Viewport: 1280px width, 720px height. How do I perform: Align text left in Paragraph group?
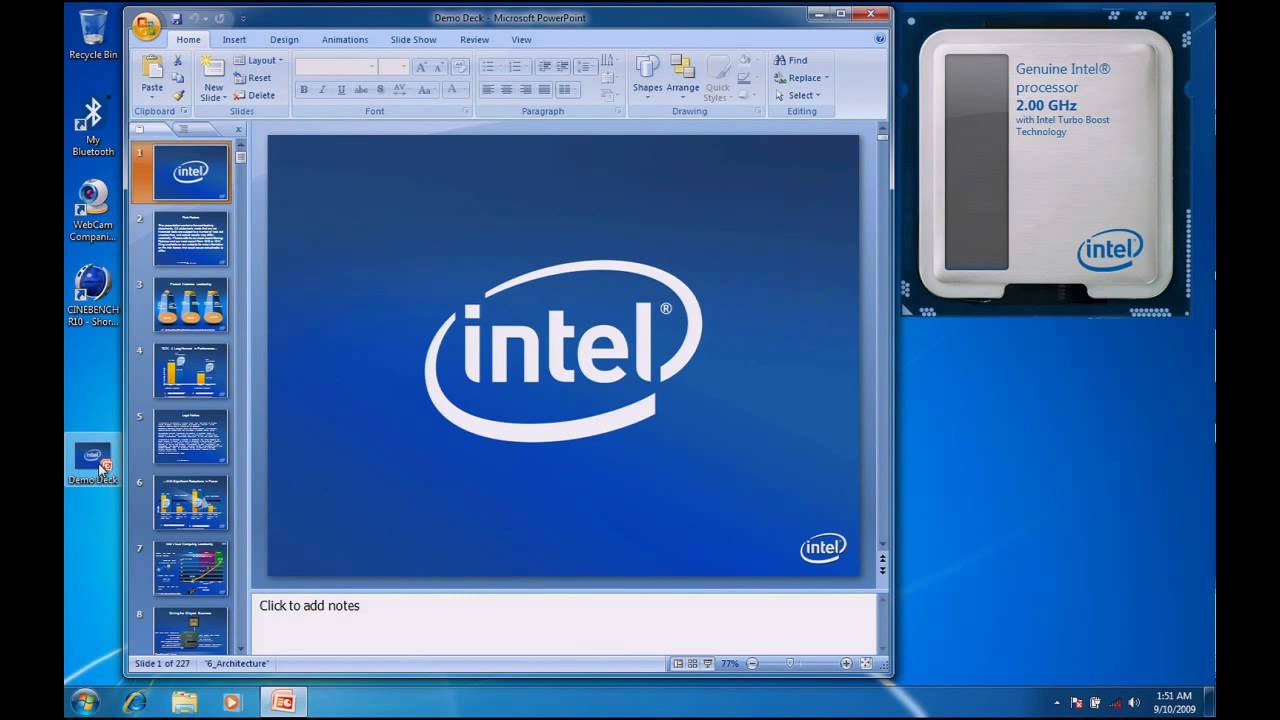pyautogui.click(x=488, y=90)
